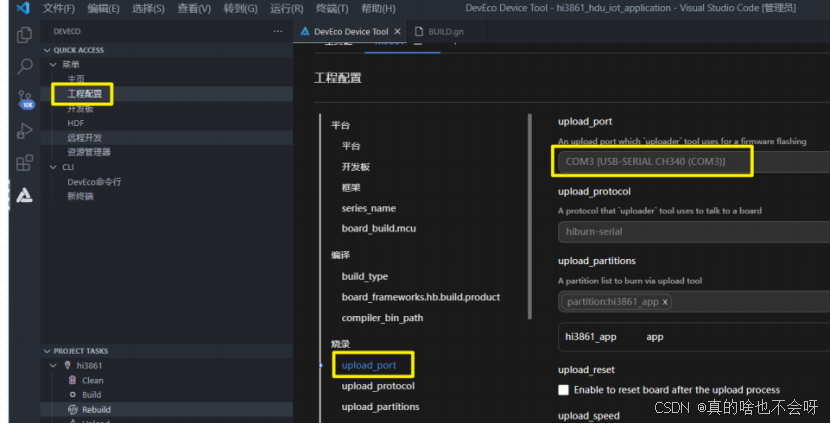The image size is (831, 424).
Task: Open Source Control view in activity bar
Action: (x=25, y=99)
